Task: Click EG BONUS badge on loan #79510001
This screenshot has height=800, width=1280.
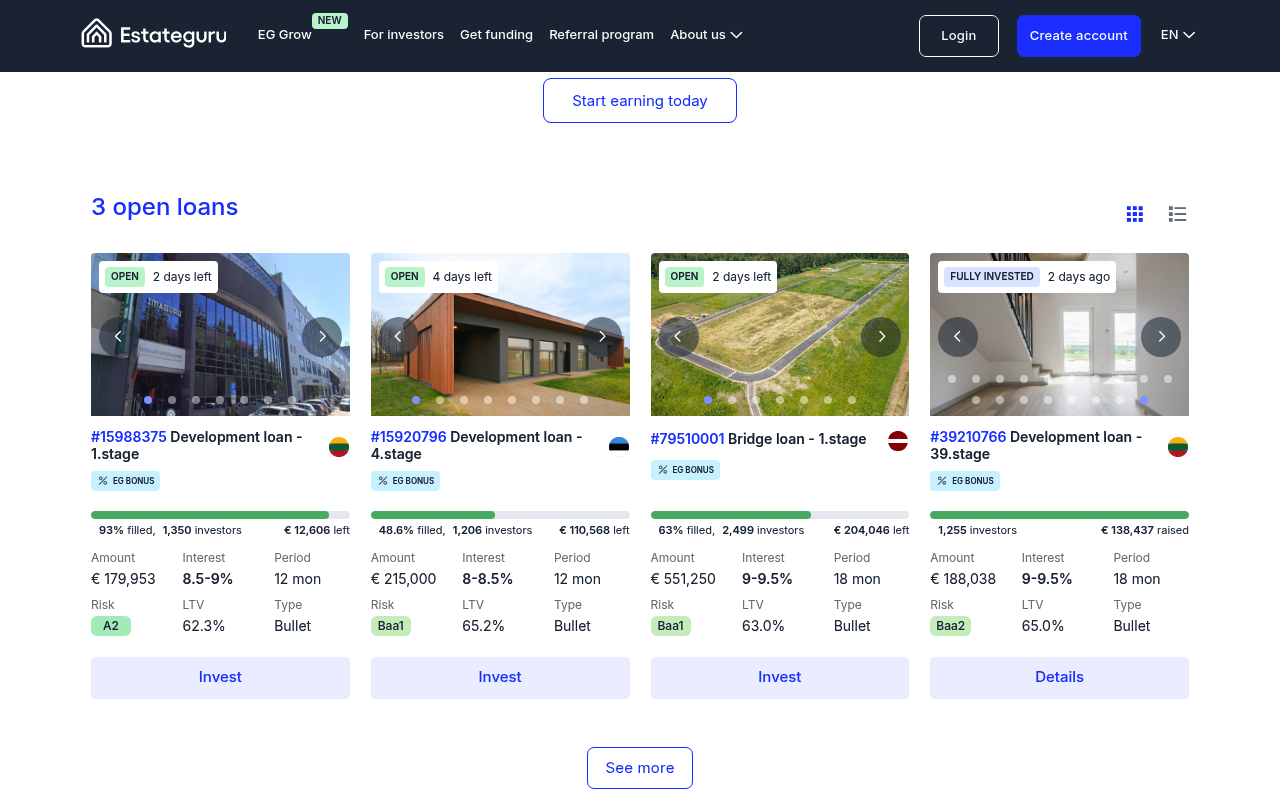Action: click(685, 470)
